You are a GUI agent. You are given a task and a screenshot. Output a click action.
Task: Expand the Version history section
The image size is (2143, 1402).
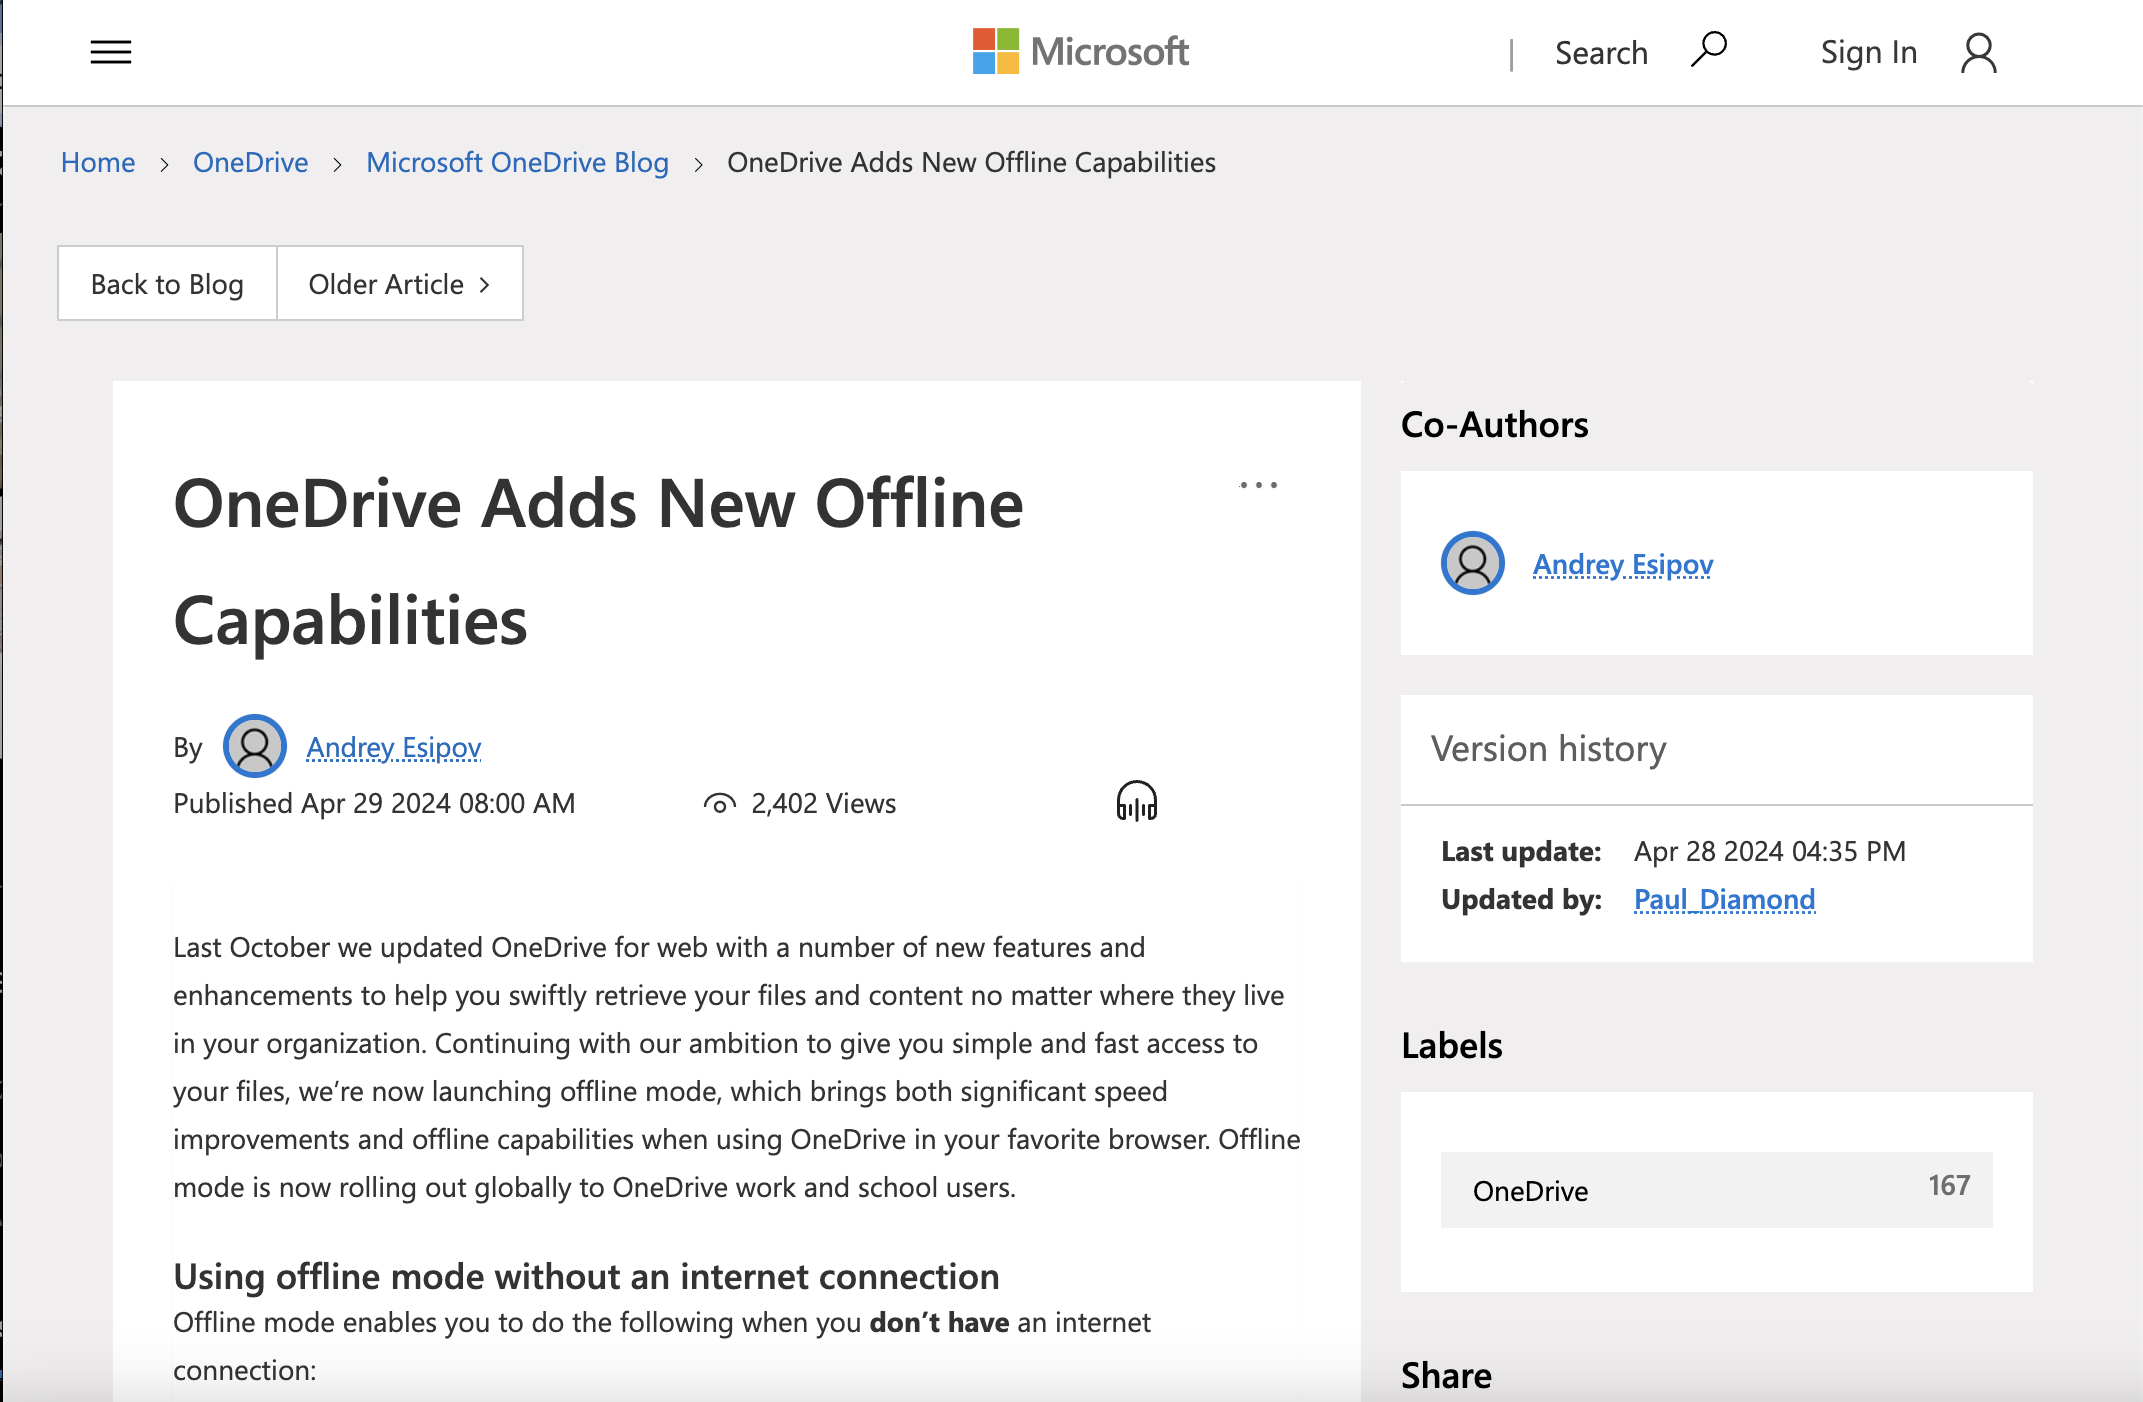pyautogui.click(x=1548, y=748)
